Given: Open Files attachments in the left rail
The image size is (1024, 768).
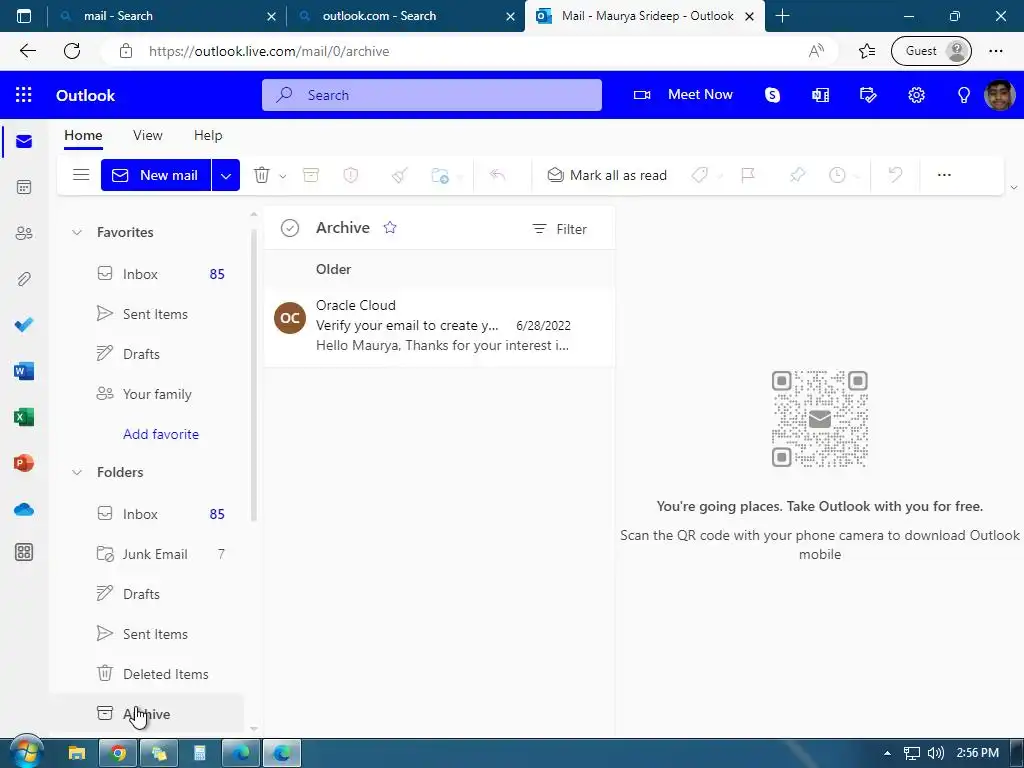Looking at the screenshot, I should click(24, 280).
